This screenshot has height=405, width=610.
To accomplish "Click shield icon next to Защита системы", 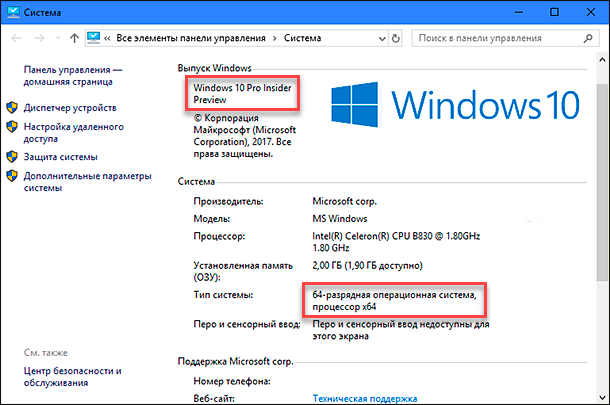I will pos(12,157).
